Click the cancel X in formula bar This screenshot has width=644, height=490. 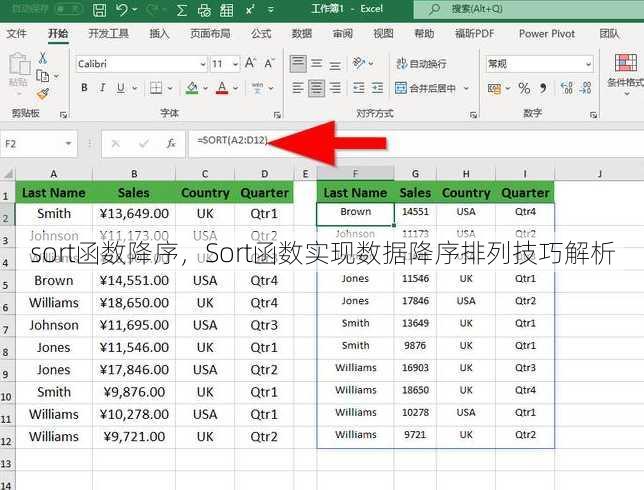tap(116, 143)
